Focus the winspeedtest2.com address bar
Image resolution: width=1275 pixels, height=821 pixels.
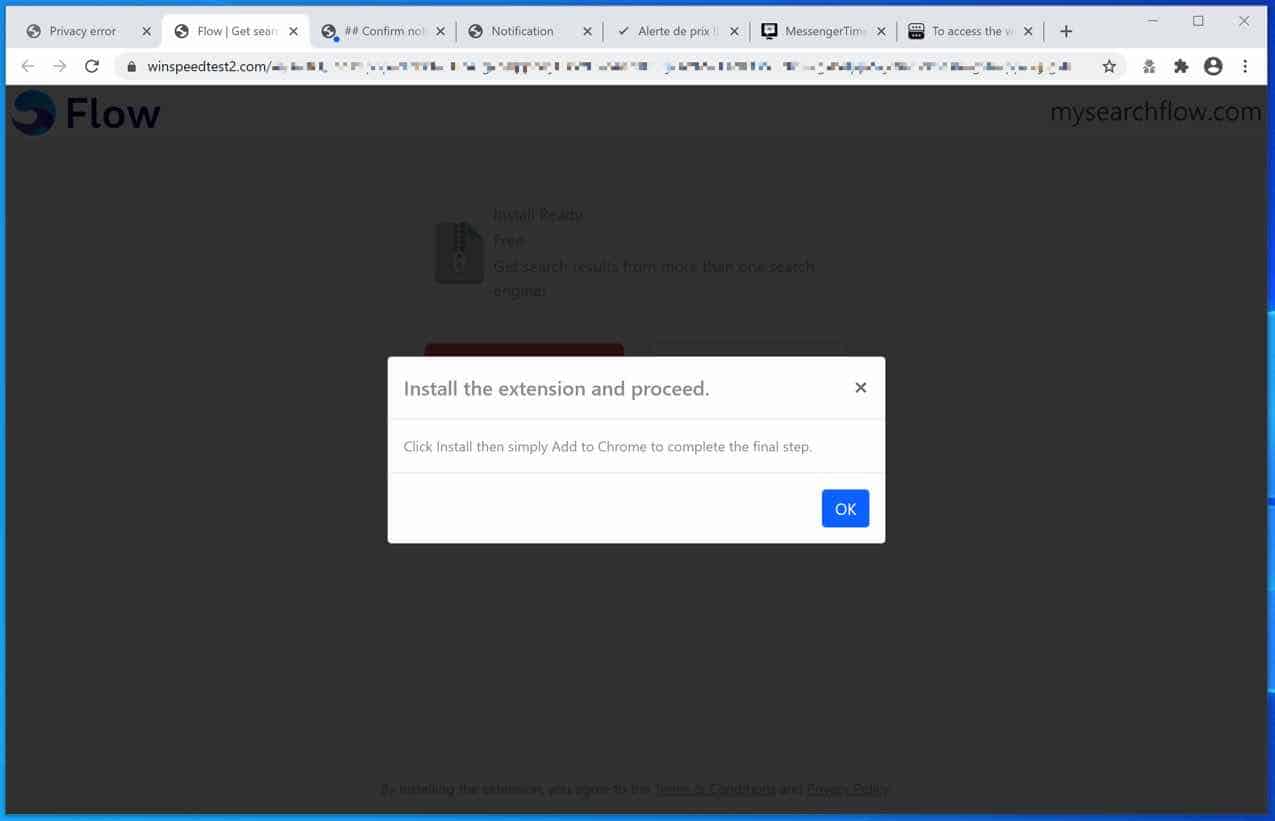[620, 66]
